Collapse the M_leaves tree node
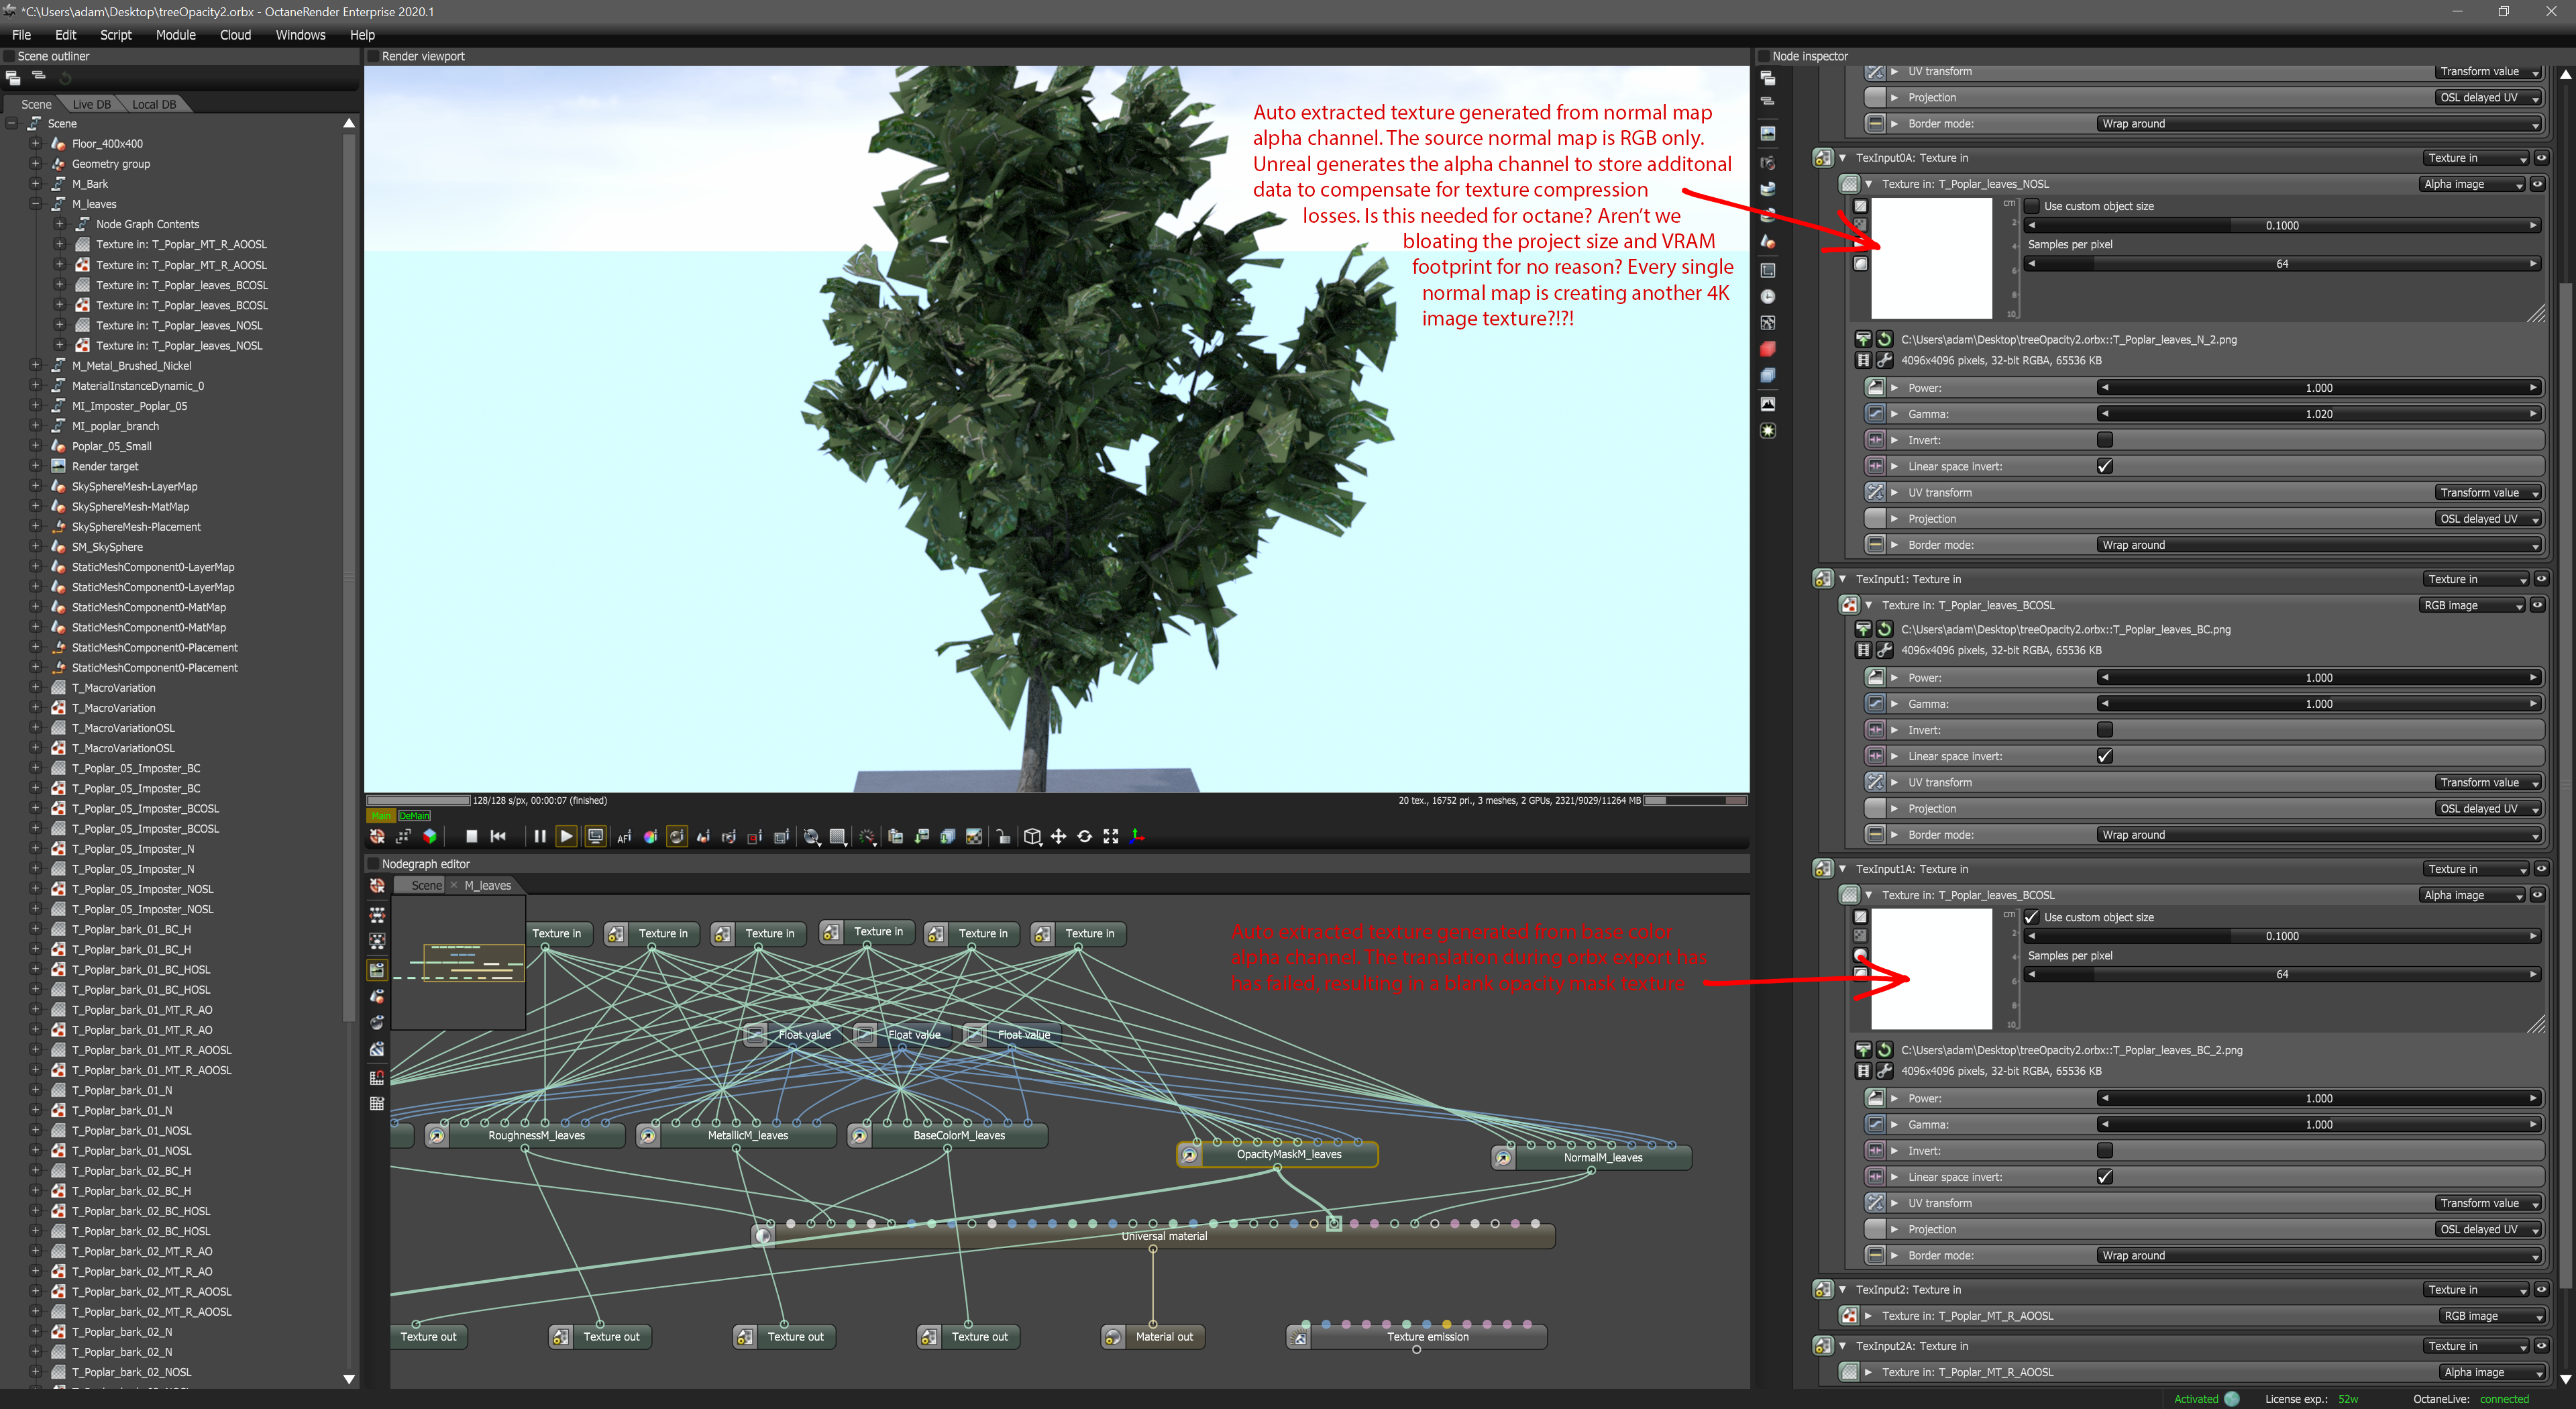Screen dimensions: 2576x1409 [x=36, y=204]
